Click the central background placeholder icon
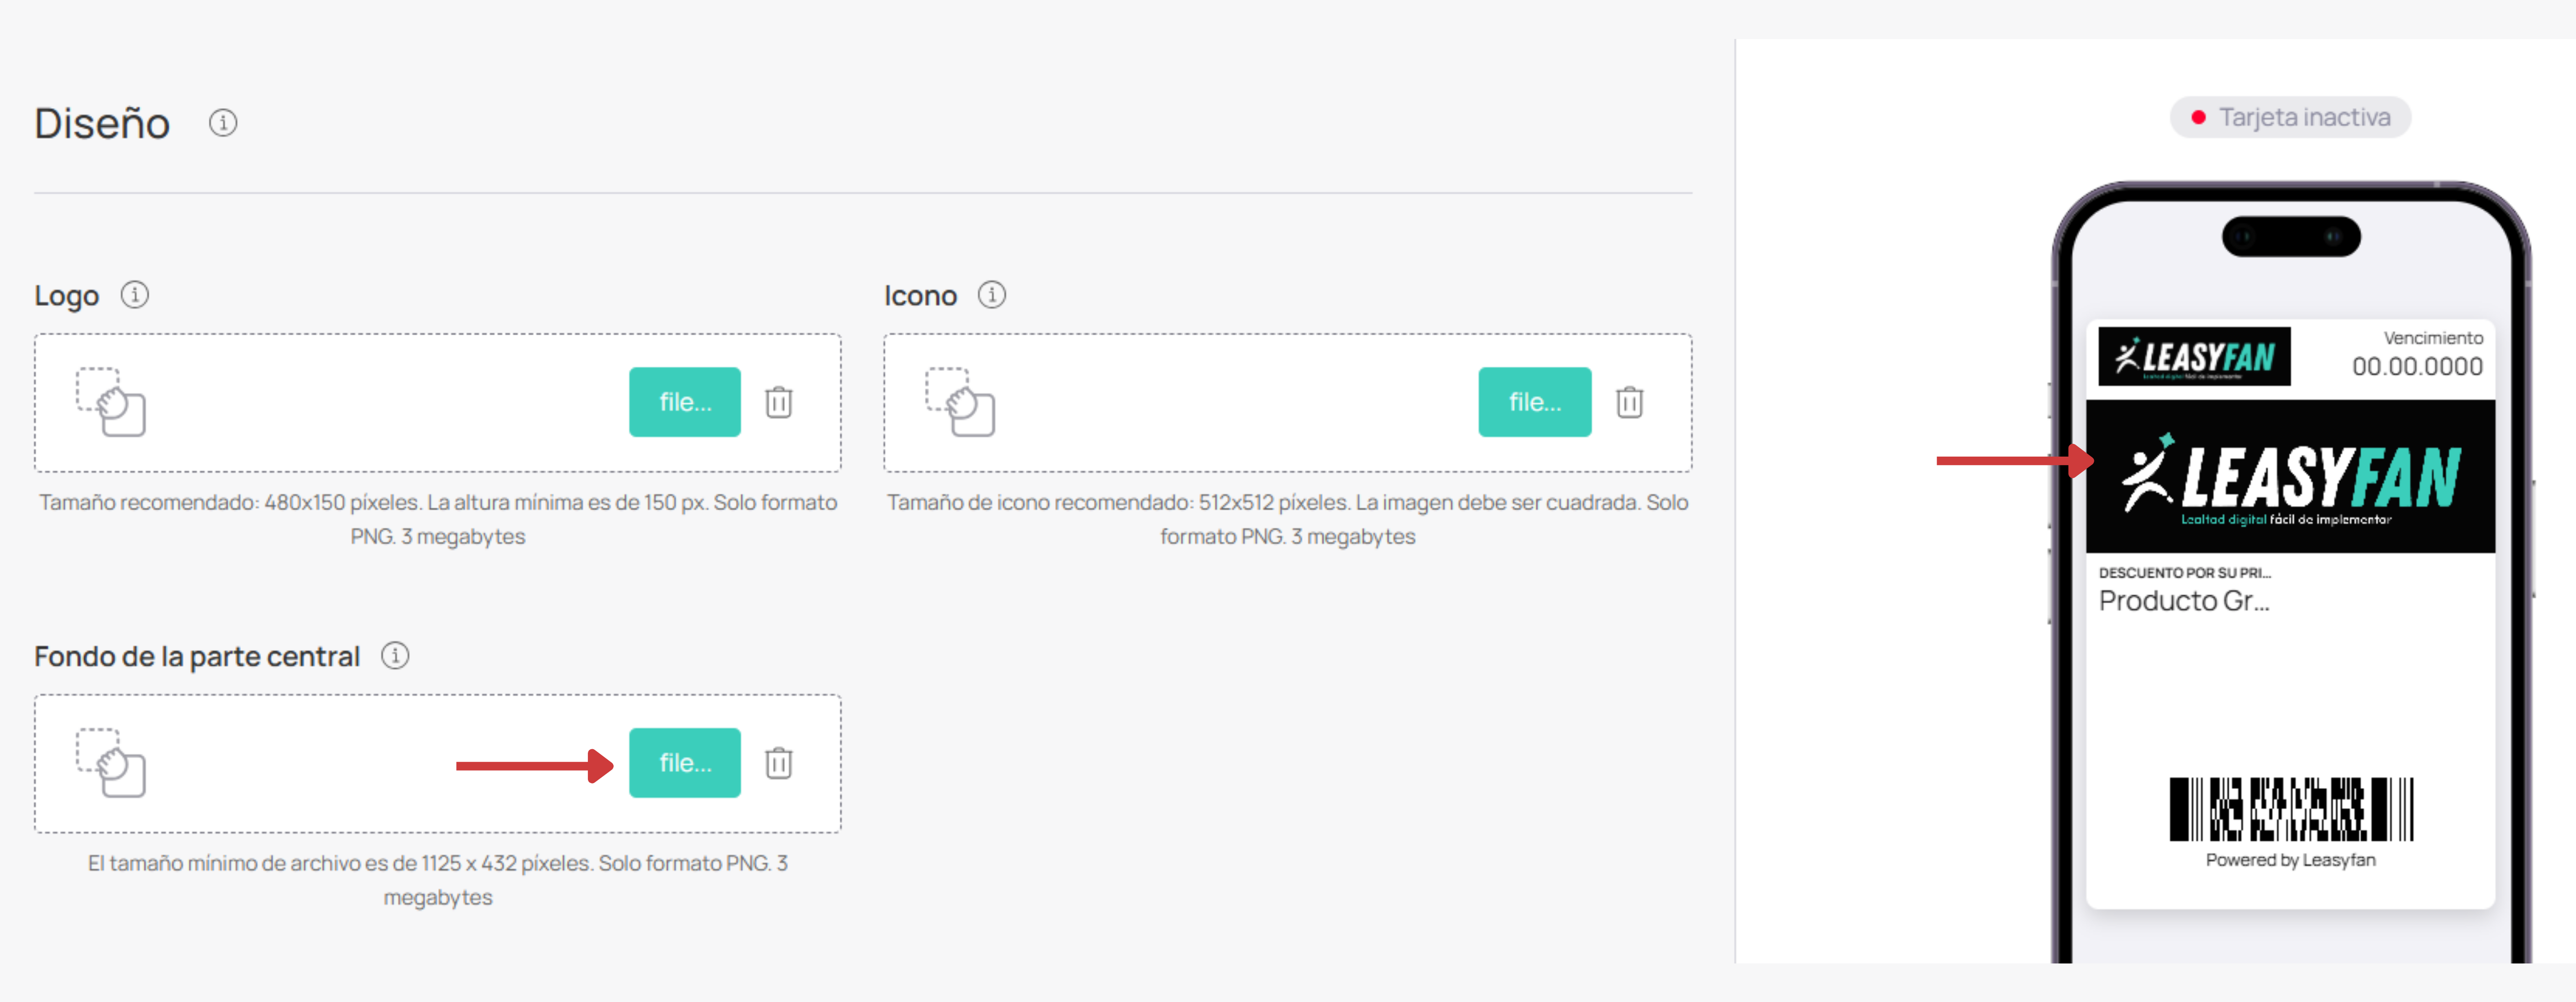Screen dimensions: 2576x1002 tap(111, 763)
